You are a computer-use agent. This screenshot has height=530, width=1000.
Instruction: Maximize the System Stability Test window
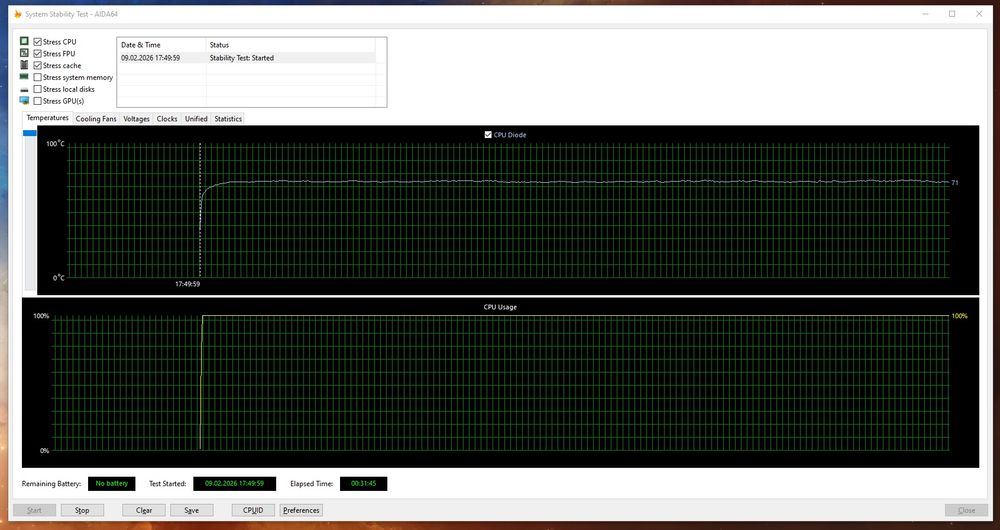(952, 13)
